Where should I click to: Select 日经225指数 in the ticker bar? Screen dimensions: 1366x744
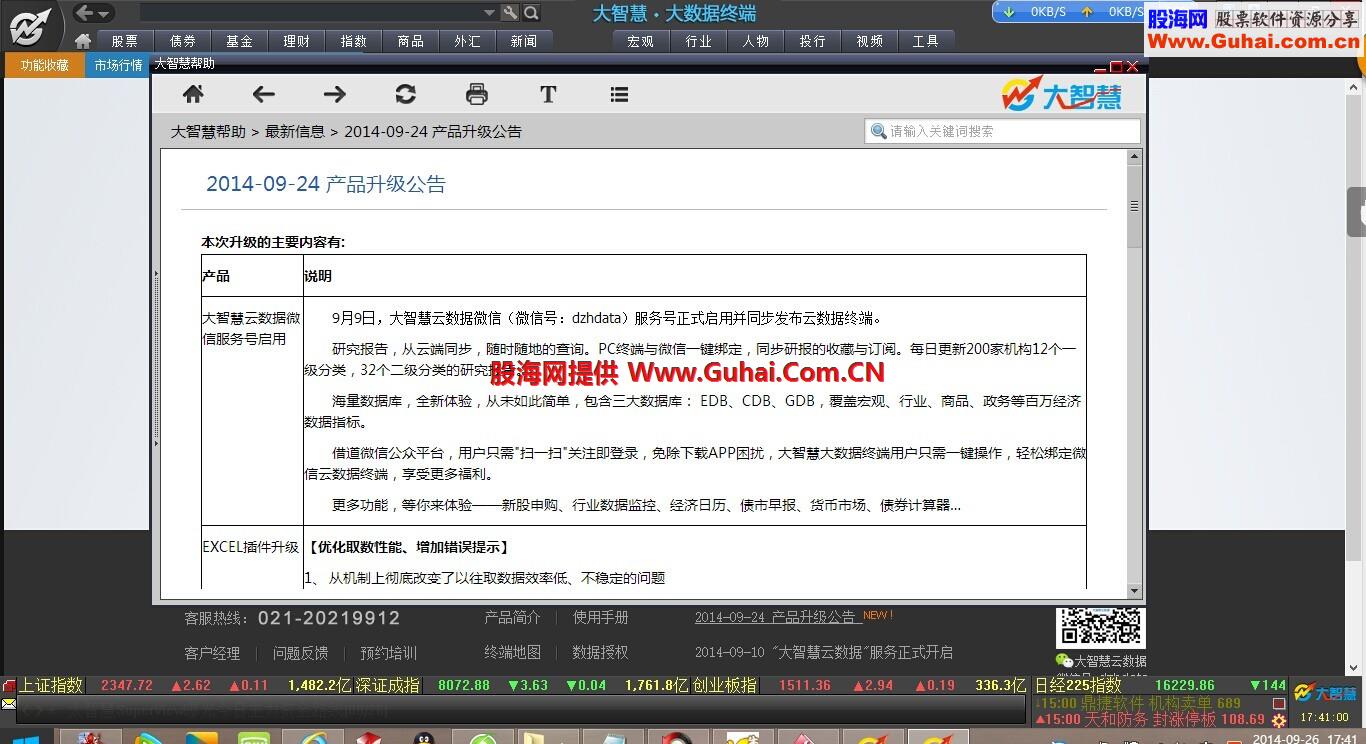click(1078, 685)
